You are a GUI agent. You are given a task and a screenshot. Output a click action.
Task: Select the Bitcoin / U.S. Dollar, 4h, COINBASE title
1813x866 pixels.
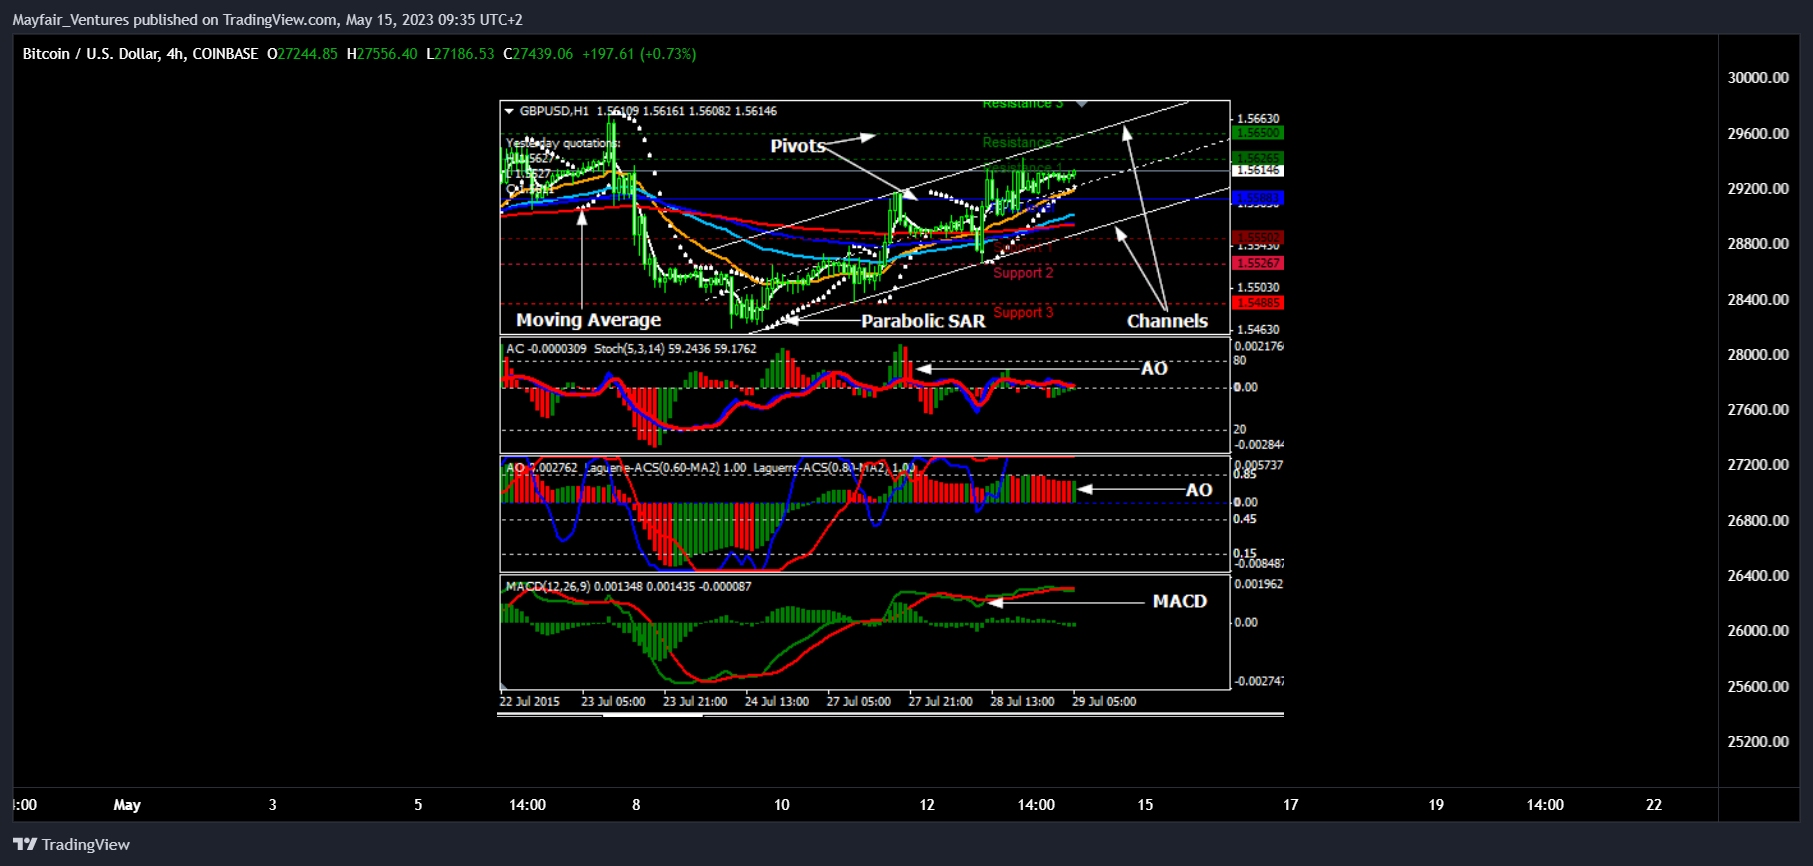coord(140,54)
